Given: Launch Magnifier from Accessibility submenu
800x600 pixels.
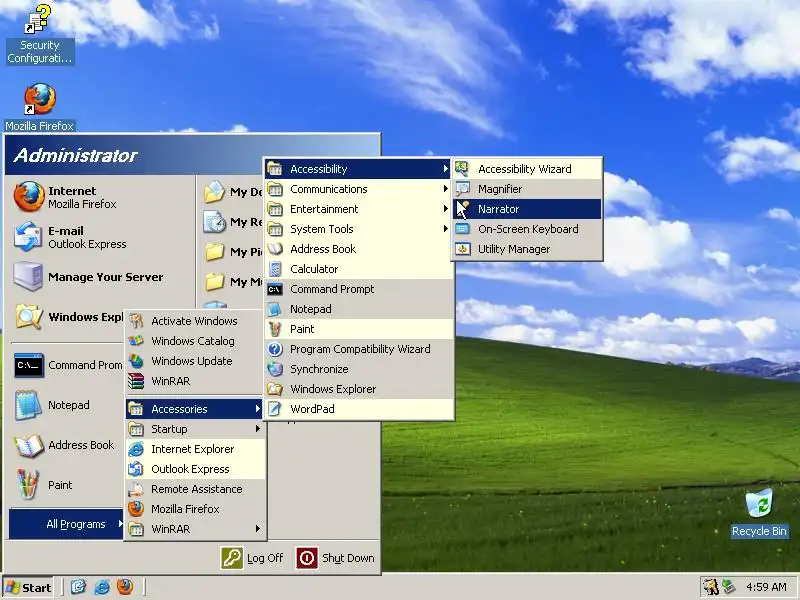Looking at the screenshot, I should (527, 189).
